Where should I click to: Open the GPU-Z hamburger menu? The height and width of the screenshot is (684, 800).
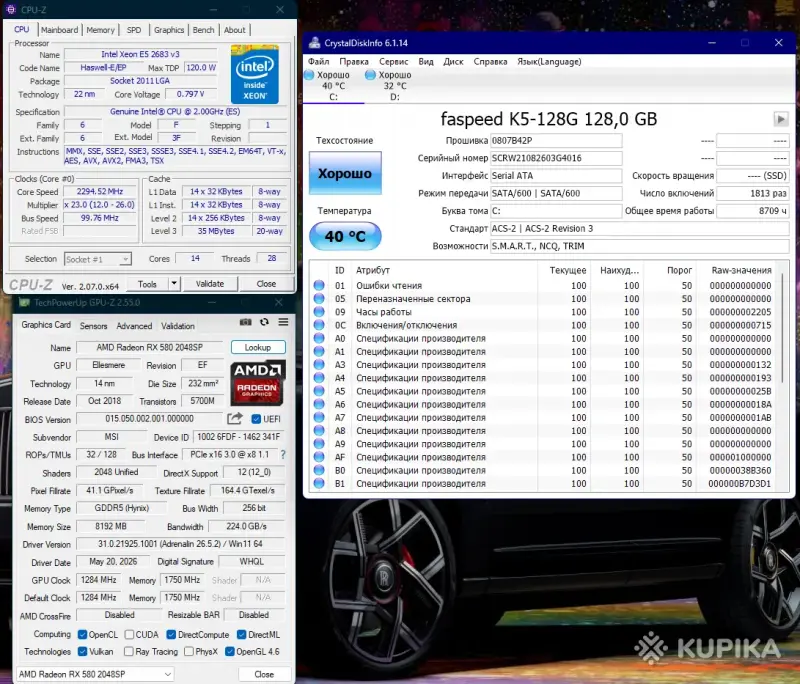tap(283, 322)
